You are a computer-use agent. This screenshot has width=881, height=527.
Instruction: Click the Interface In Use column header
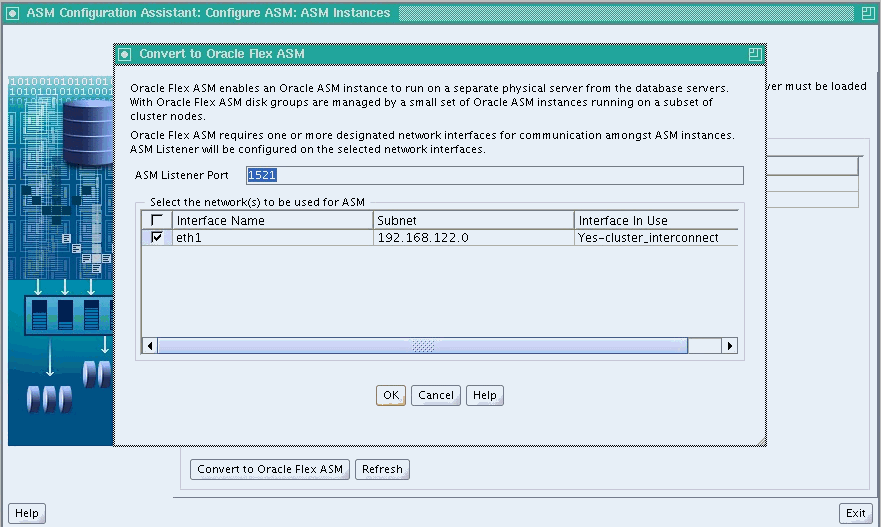click(x=656, y=220)
